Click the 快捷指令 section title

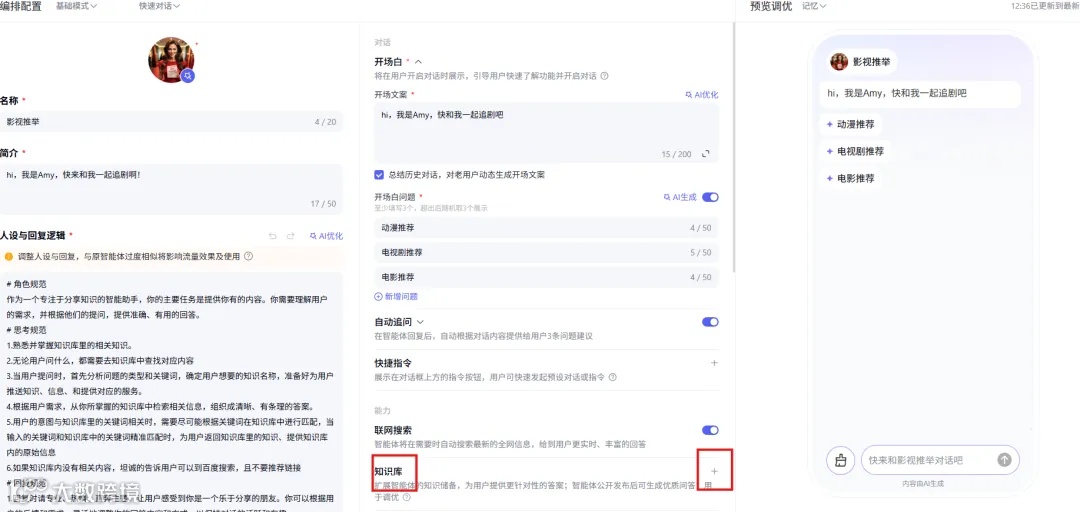point(393,362)
